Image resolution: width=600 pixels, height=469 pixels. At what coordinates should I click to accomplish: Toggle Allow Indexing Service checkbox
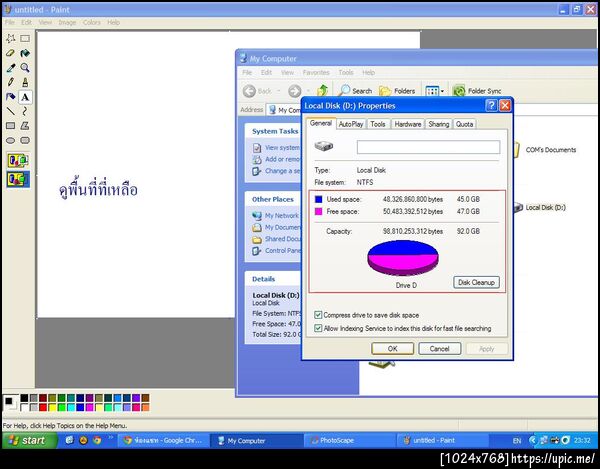tap(318, 328)
